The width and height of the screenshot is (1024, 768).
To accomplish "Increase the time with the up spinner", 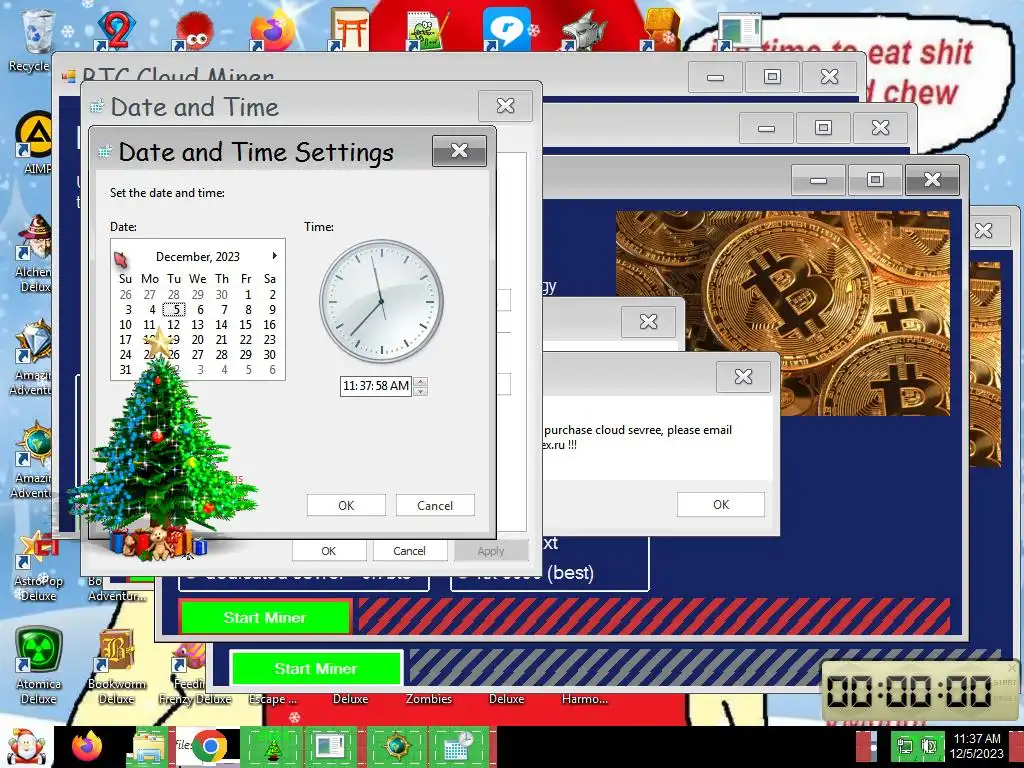I will [421, 381].
